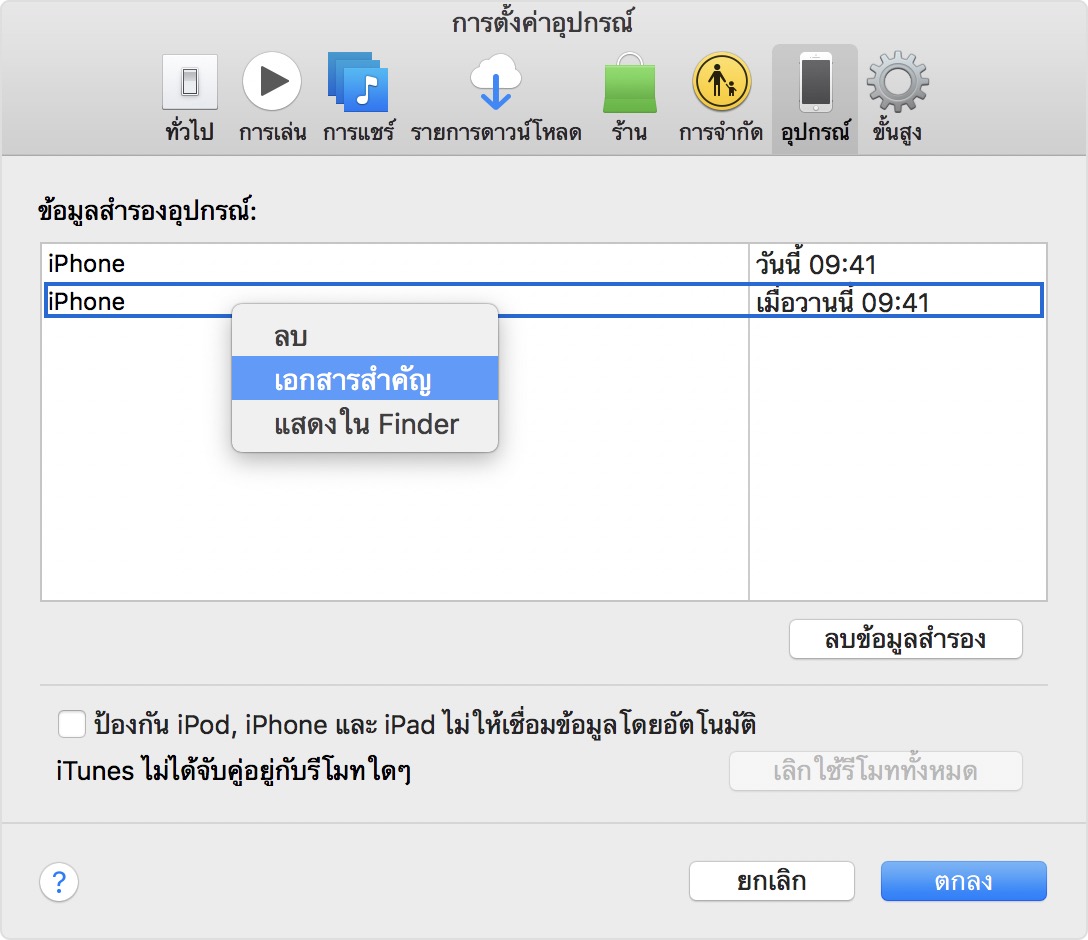Confirm with the ตกลง button
The height and width of the screenshot is (940, 1088).
(x=962, y=881)
